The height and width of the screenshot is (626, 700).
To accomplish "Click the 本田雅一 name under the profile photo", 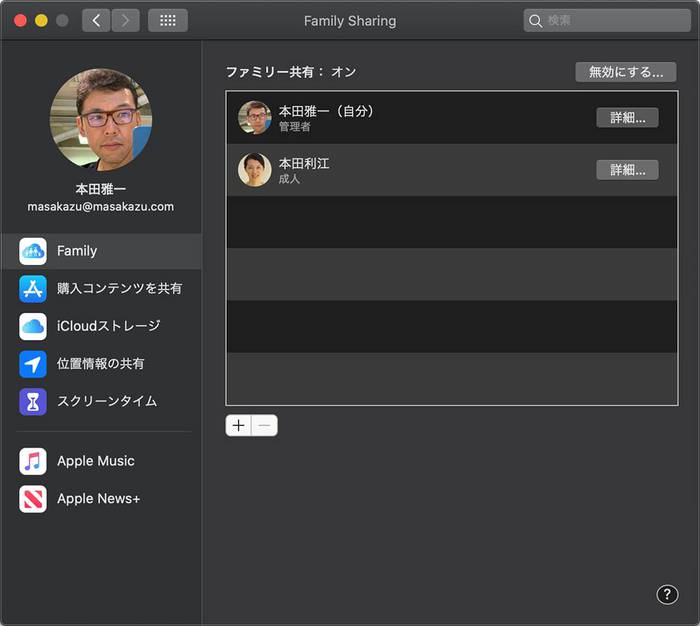I will (101, 189).
